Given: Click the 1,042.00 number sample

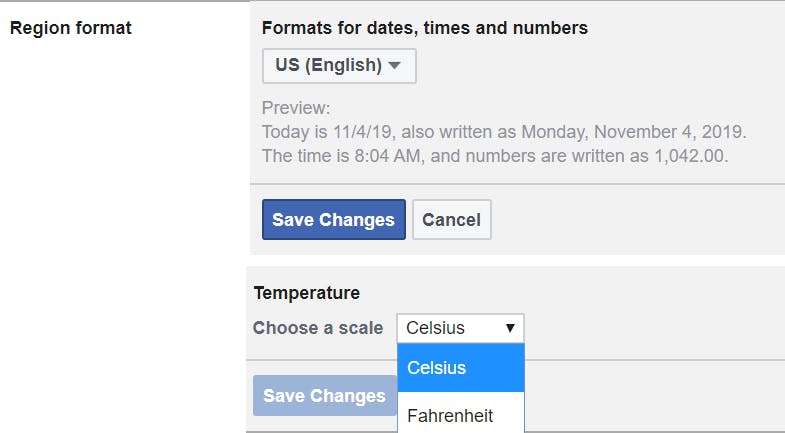Looking at the screenshot, I should click(x=691, y=156).
